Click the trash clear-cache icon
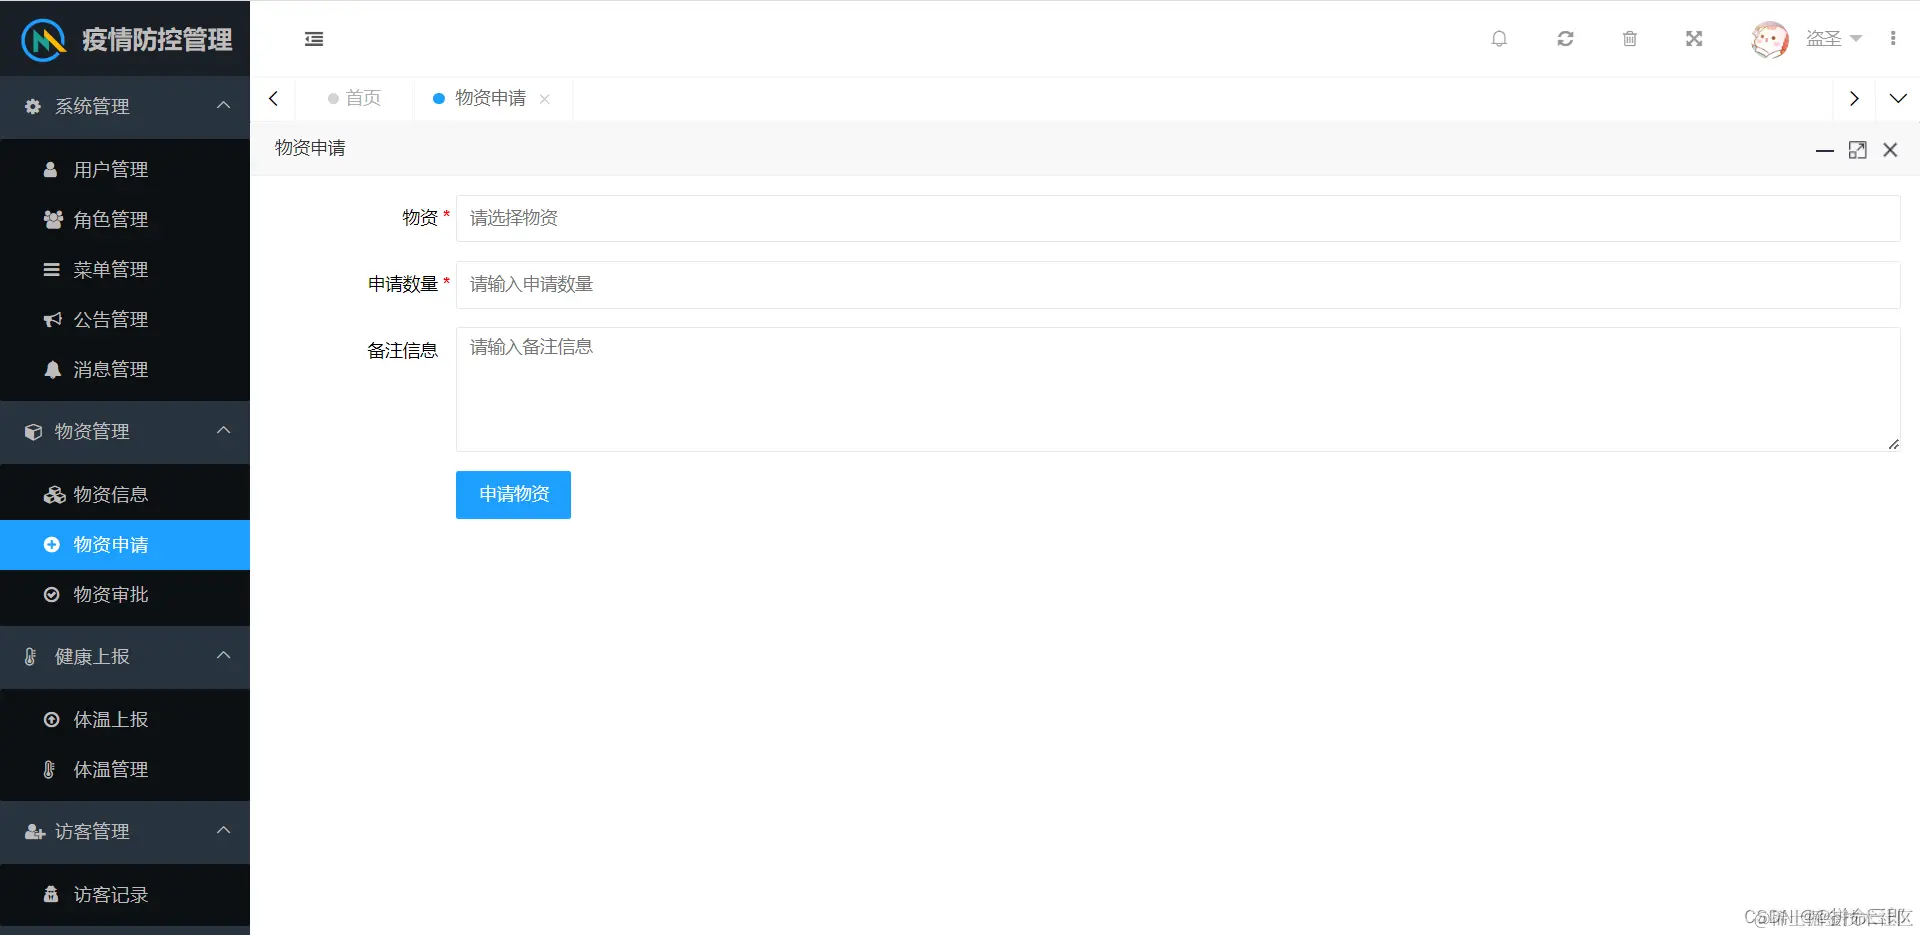The width and height of the screenshot is (1920, 935). coord(1629,39)
